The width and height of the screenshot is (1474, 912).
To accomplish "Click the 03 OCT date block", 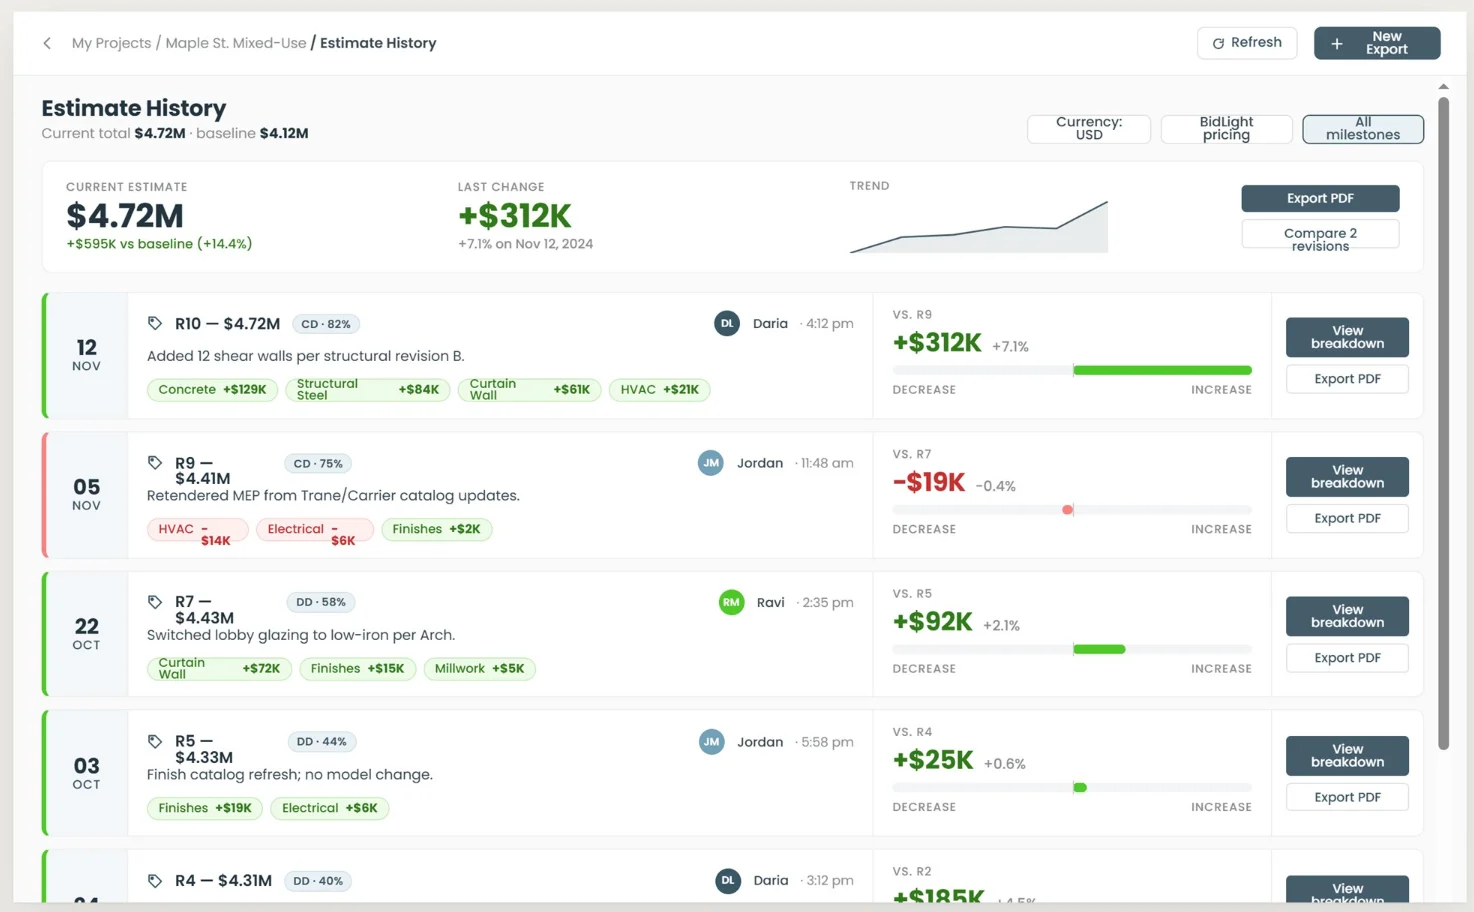I will tap(87, 773).
